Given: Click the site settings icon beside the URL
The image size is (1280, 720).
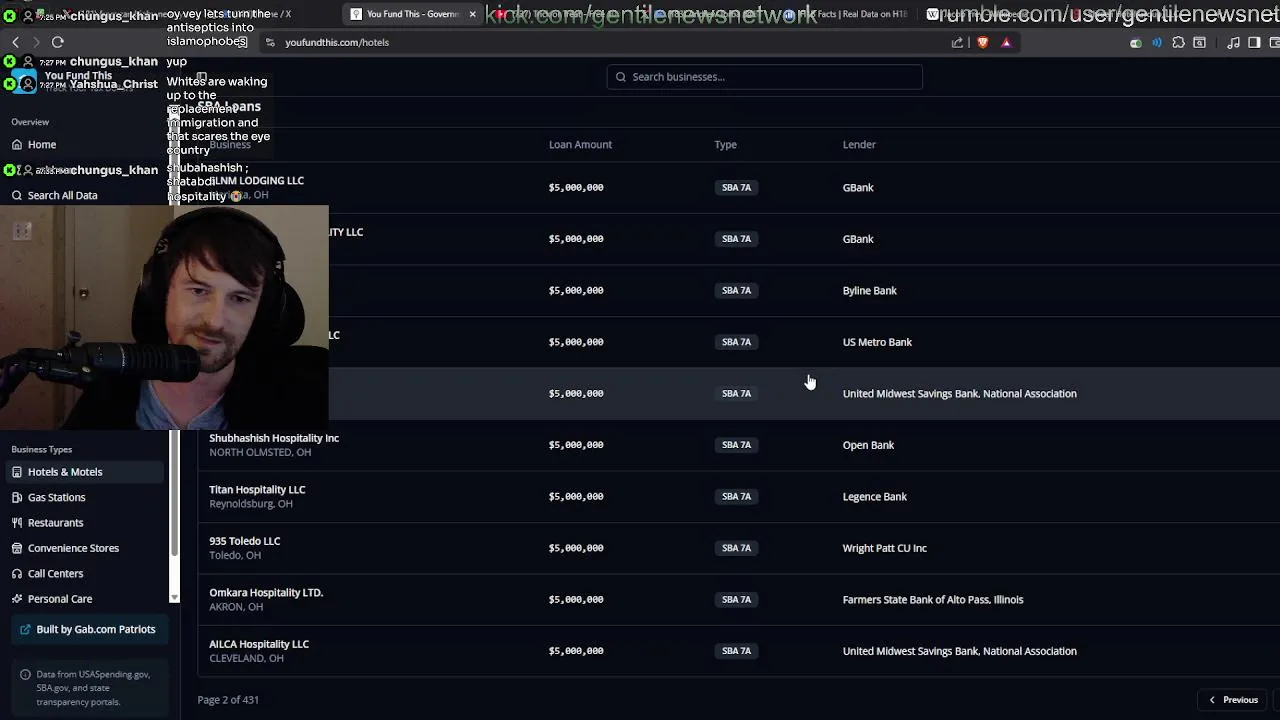Looking at the screenshot, I should (270, 42).
